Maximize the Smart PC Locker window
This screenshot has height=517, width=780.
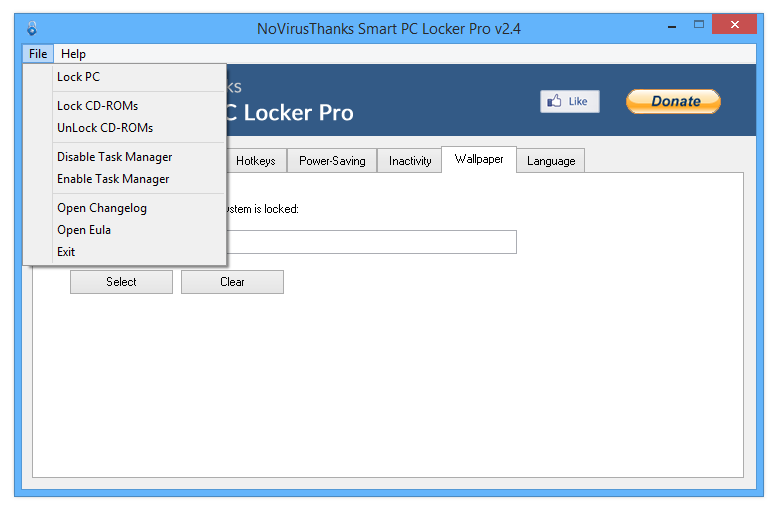pos(699,24)
